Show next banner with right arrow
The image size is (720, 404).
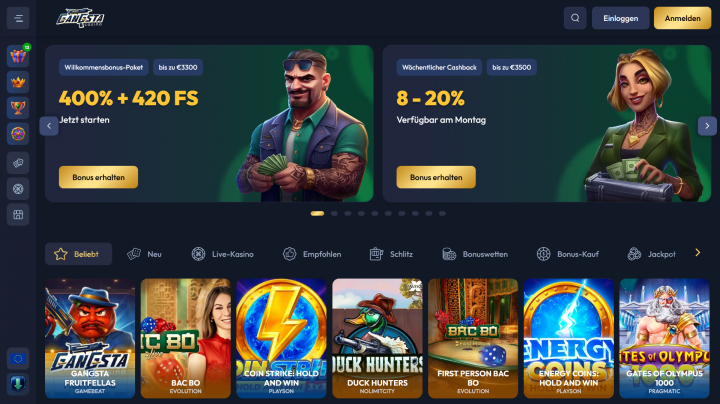[x=707, y=126]
